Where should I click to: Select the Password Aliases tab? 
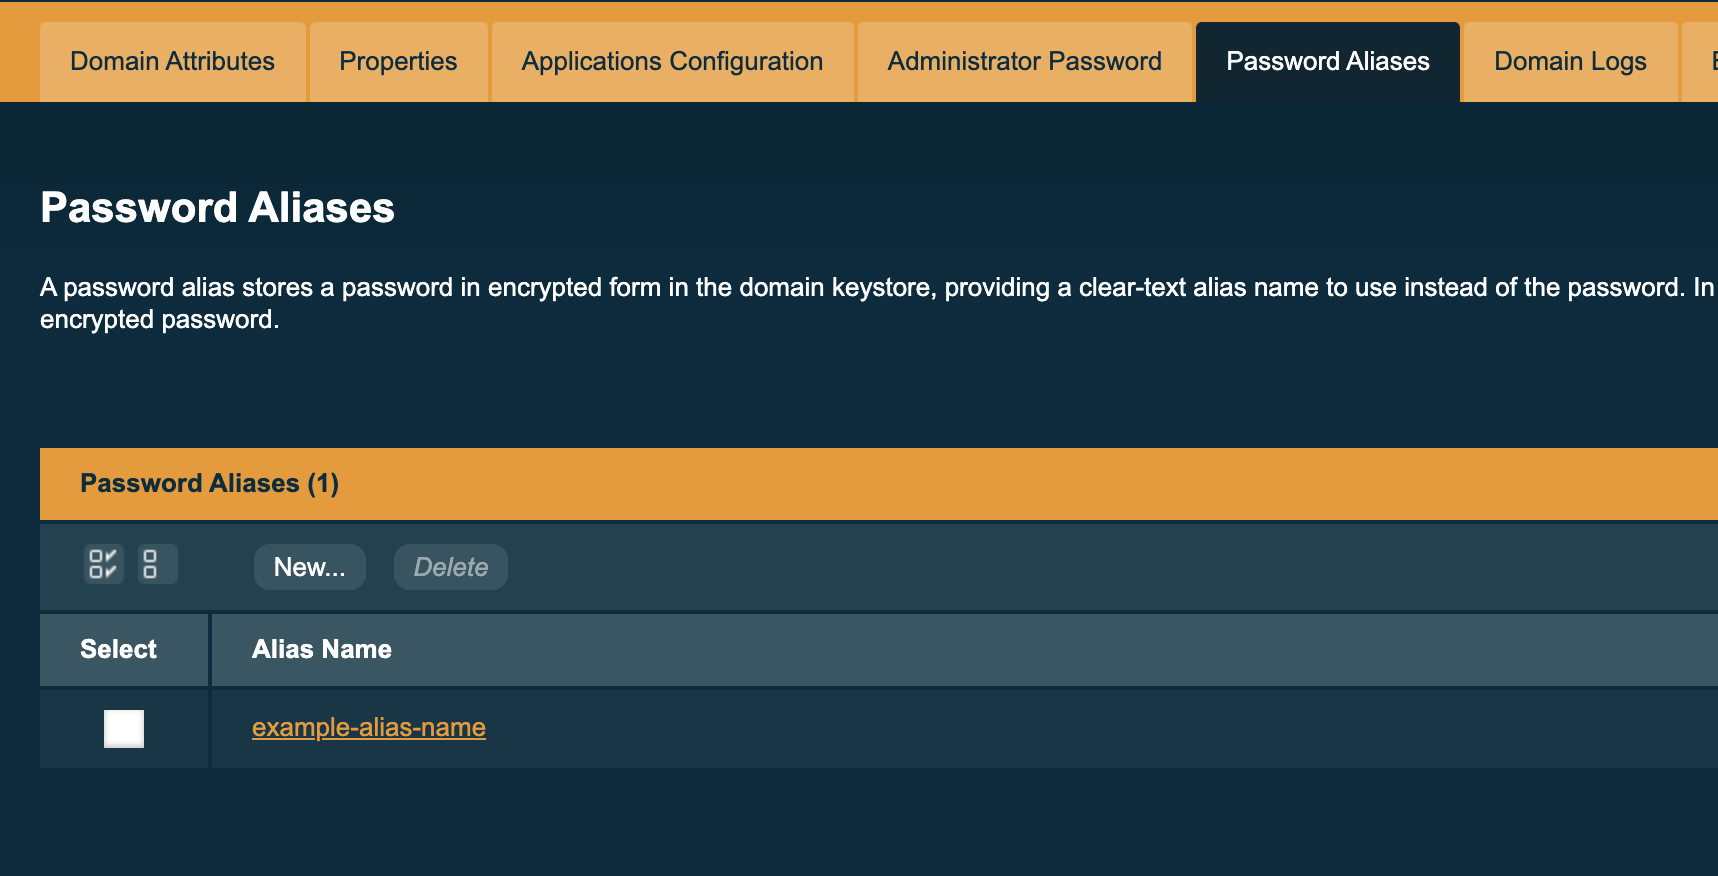[x=1327, y=61]
